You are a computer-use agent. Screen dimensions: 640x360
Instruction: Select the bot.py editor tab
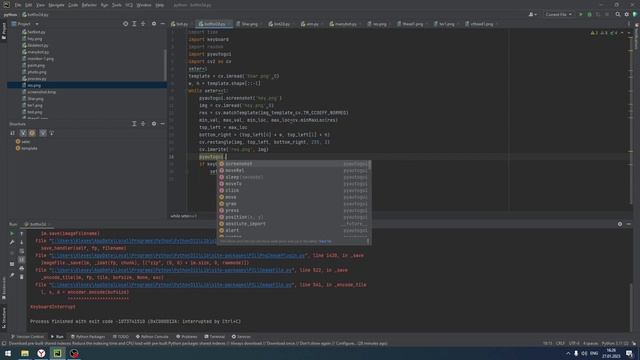[x=180, y=24]
